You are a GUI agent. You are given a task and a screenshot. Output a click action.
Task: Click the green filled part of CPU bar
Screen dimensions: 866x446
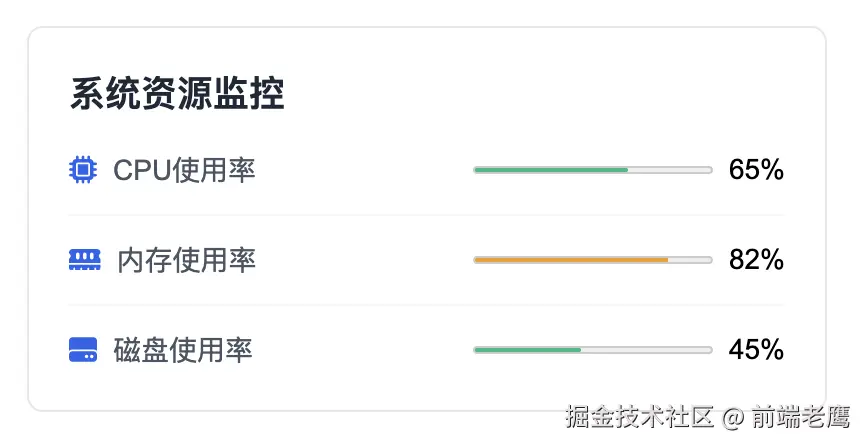pyautogui.click(x=550, y=170)
